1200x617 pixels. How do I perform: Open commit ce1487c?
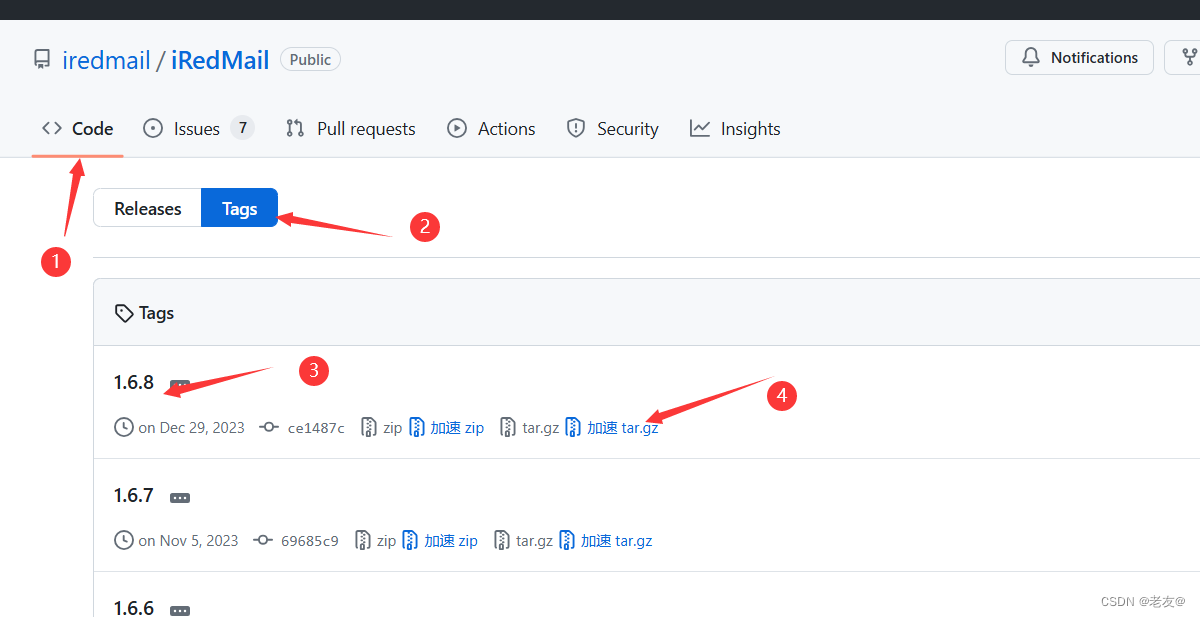click(x=316, y=428)
